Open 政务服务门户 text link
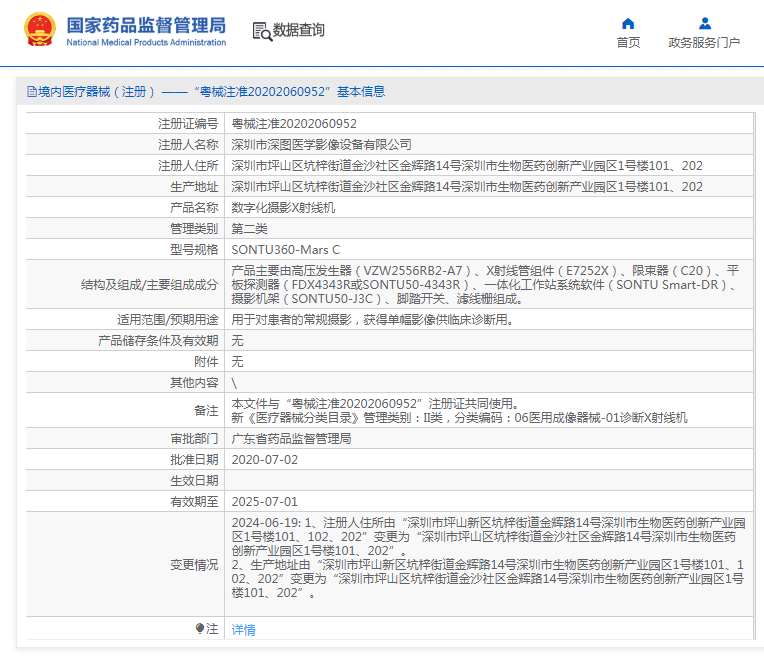The height and width of the screenshot is (656, 764). (704, 43)
